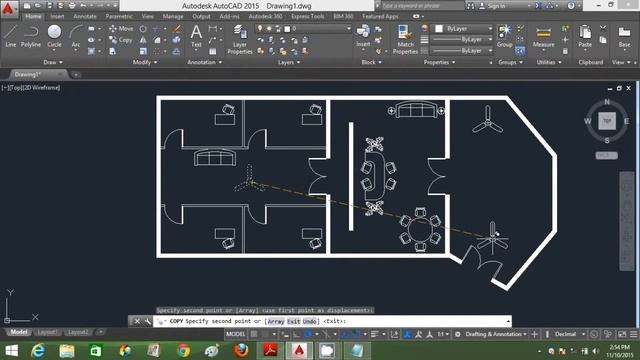Choose Array option in command line
The height and width of the screenshot is (360, 640).
coord(276,321)
